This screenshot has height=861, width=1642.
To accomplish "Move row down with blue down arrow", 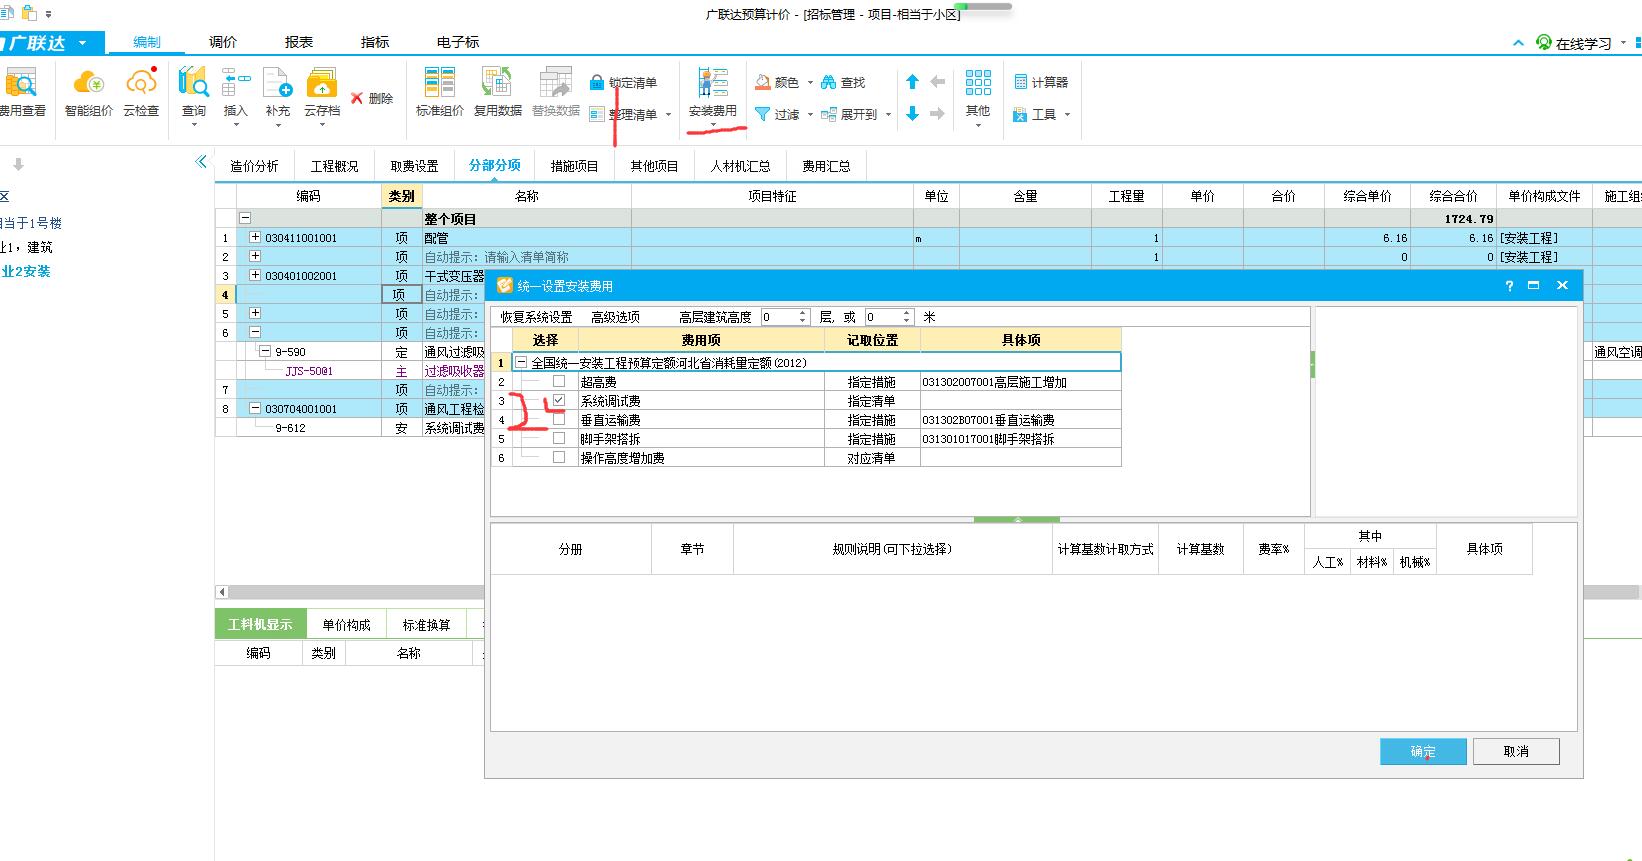I will [x=912, y=114].
